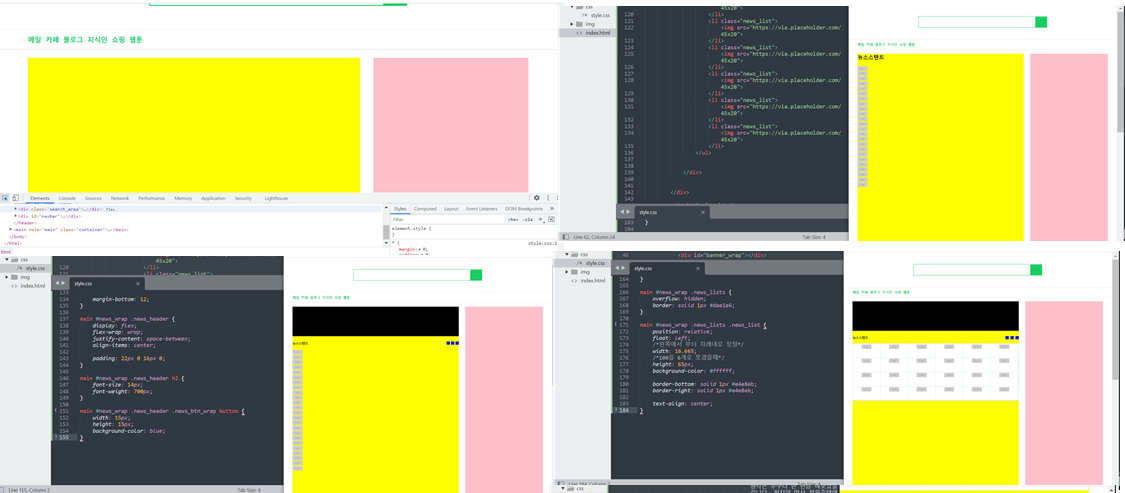Click the 쇼핑 link on the webpage
Screen dimensions: 1125x493
tap(118, 39)
